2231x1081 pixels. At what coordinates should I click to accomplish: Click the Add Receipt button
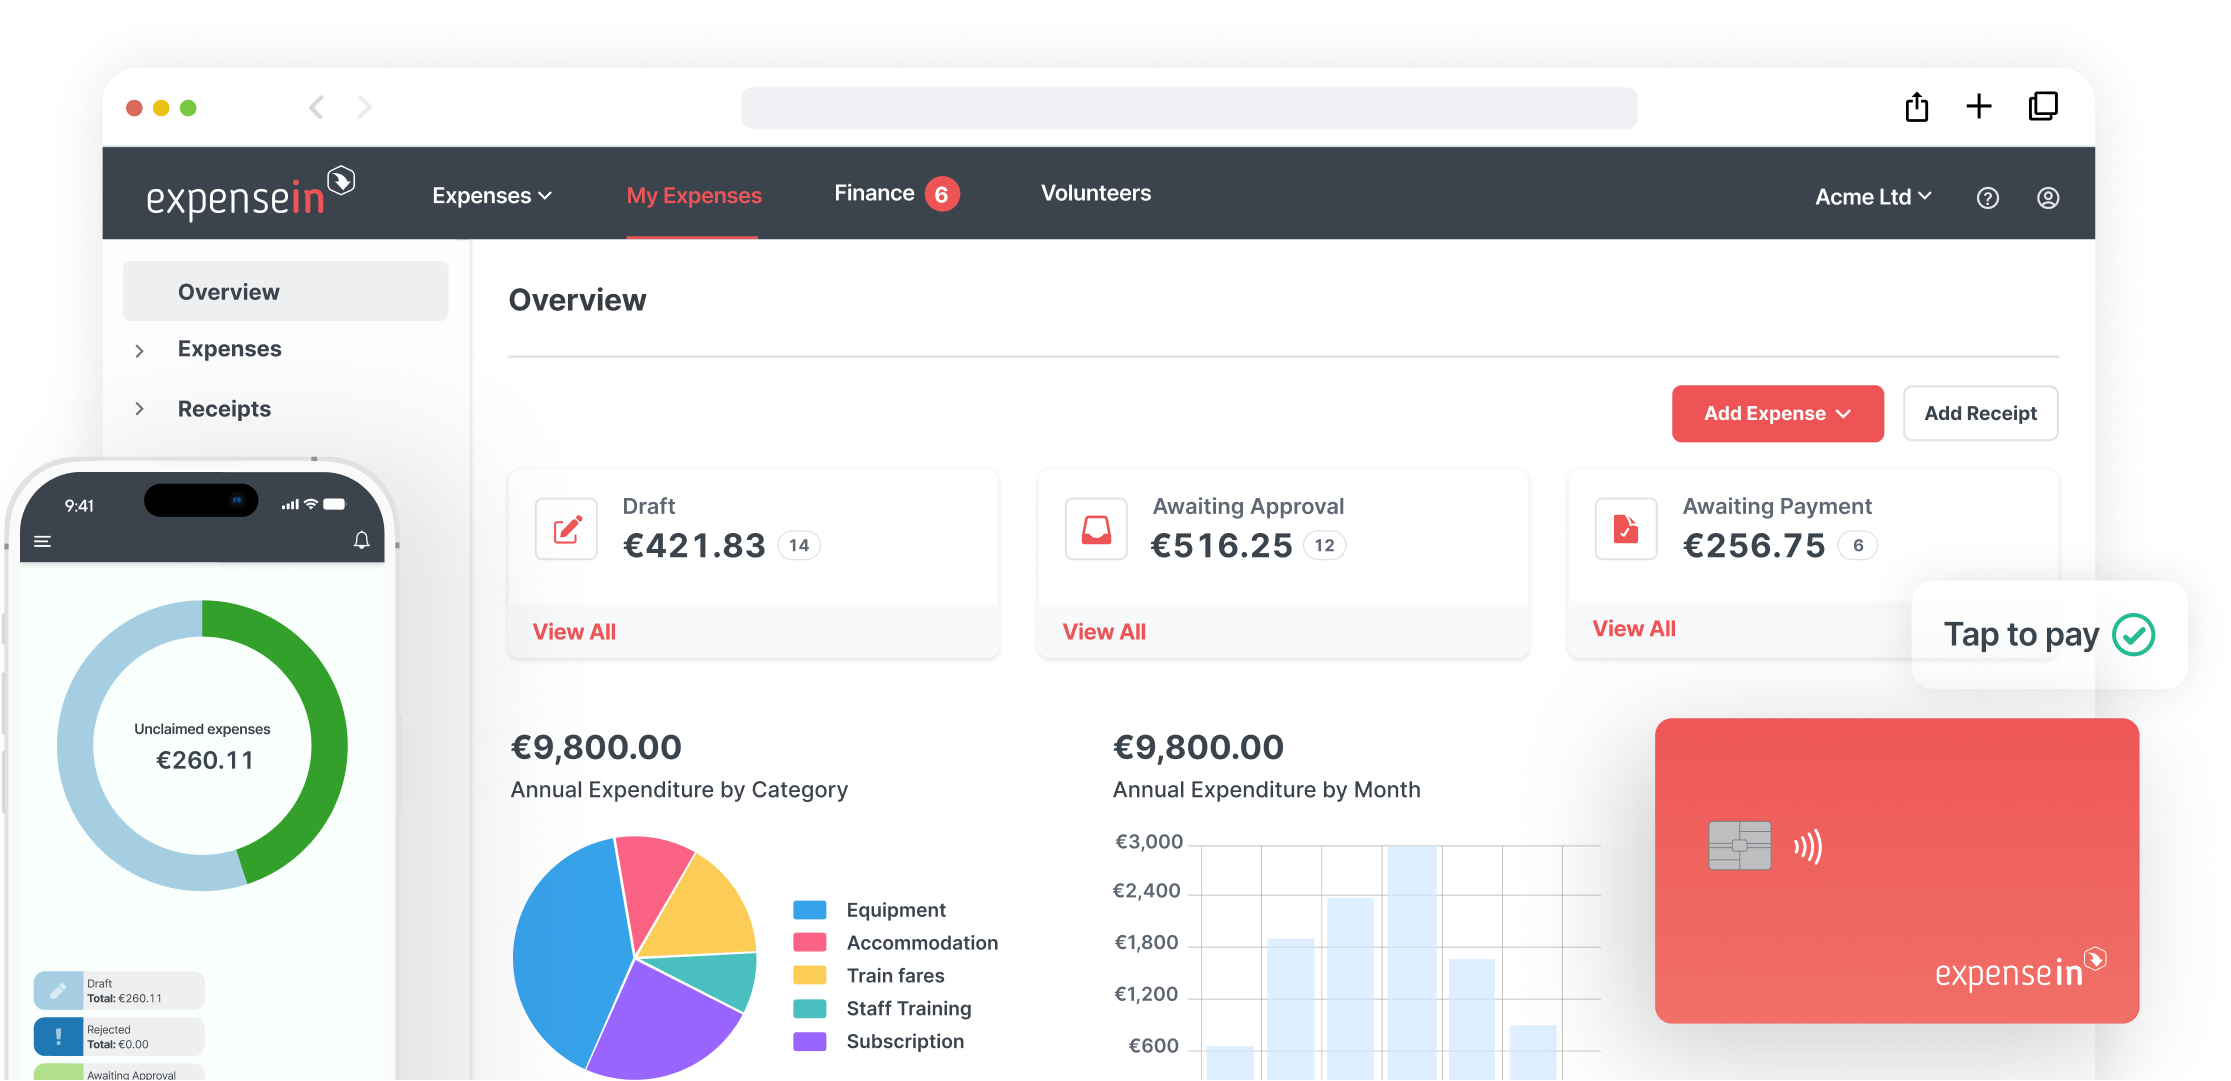[x=1980, y=413]
